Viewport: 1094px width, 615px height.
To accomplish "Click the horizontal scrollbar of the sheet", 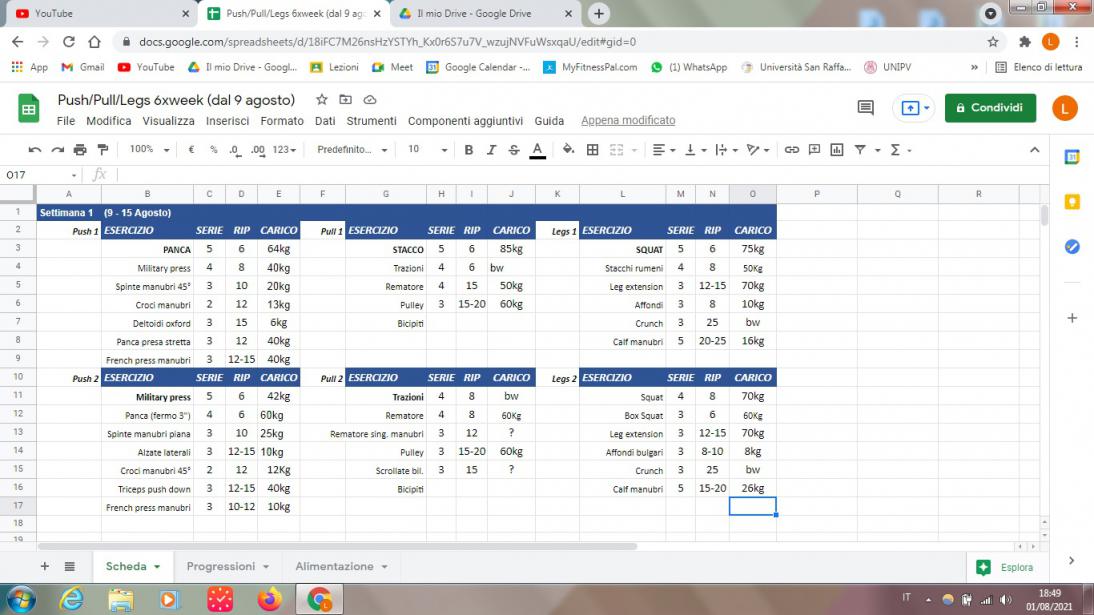I will (337, 546).
